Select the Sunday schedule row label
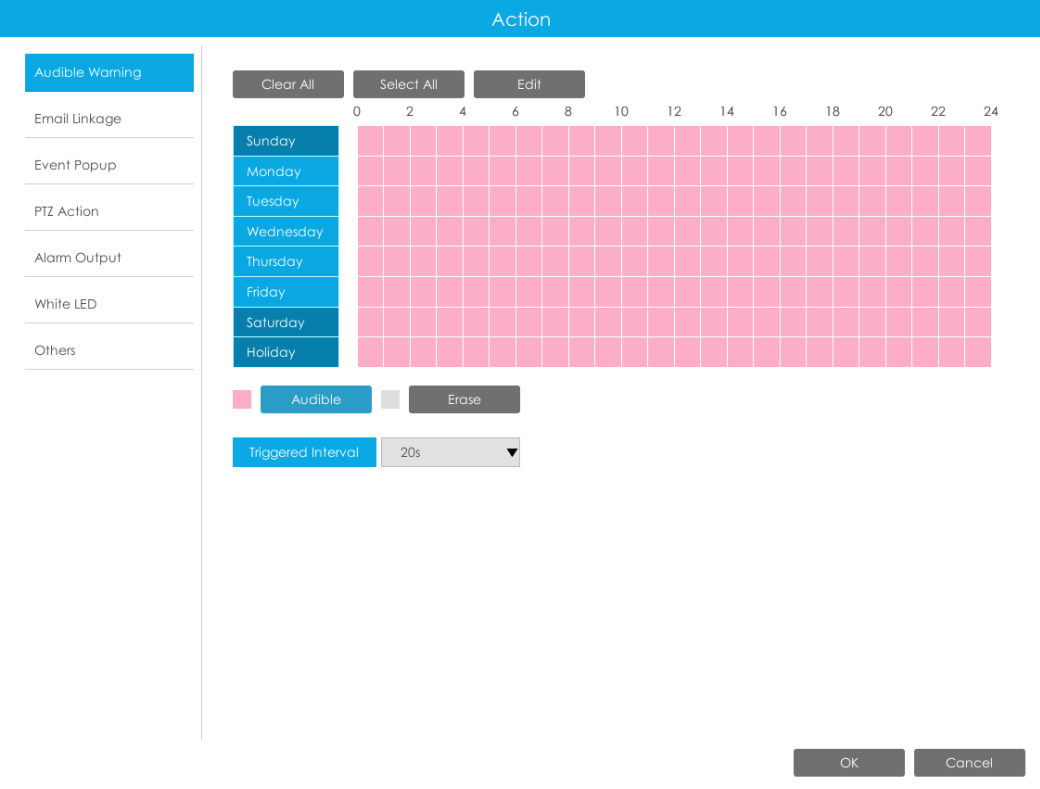Screen dimensions: 1040x789 pyautogui.click(x=286, y=141)
